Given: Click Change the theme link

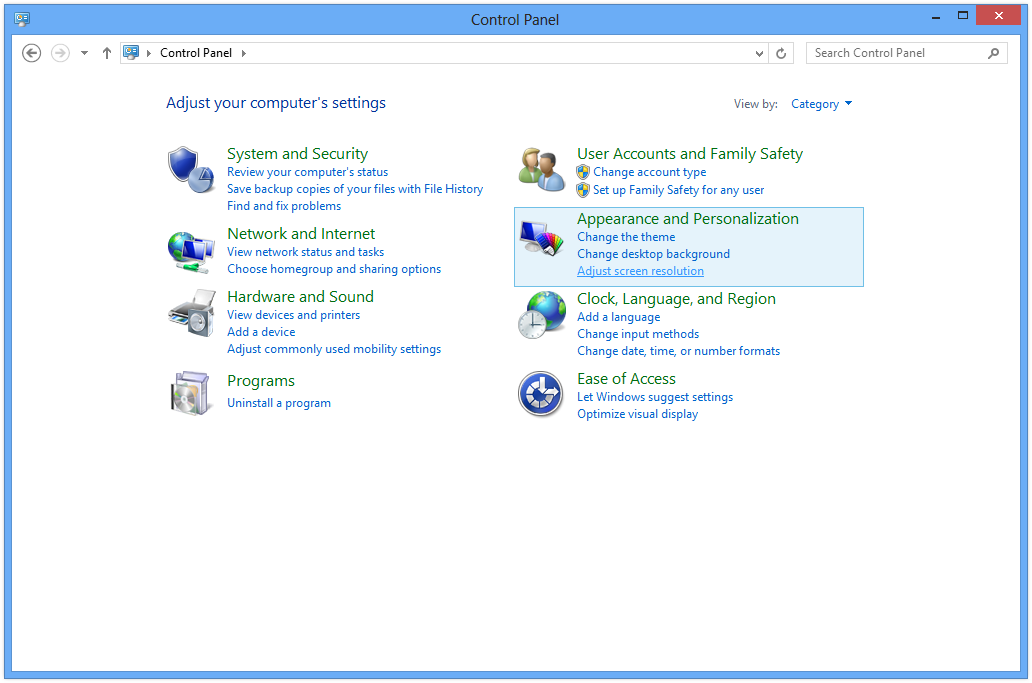Looking at the screenshot, I should coord(626,237).
